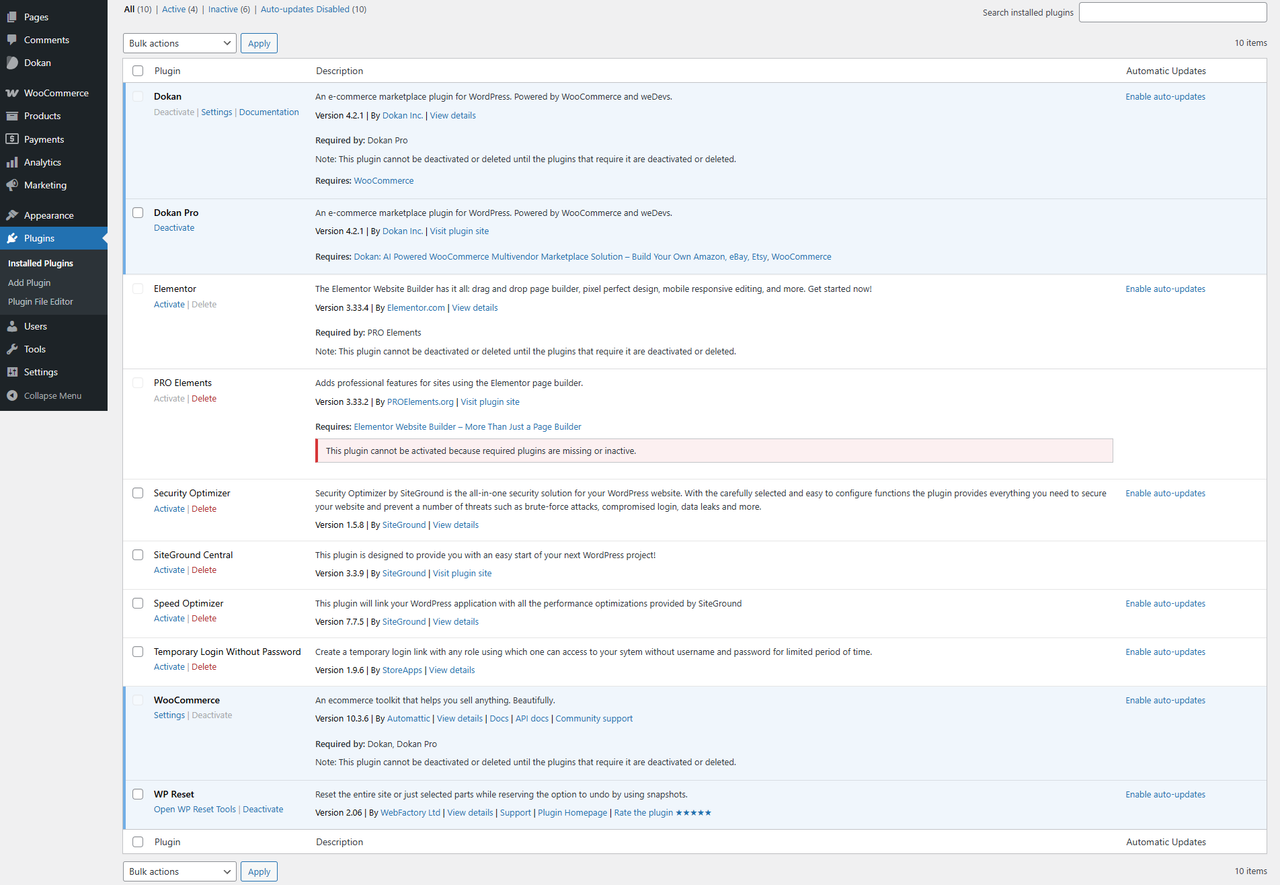The height and width of the screenshot is (885, 1280).
Task: Enable auto-updates for Security Optimizer
Action: click(x=1165, y=493)
